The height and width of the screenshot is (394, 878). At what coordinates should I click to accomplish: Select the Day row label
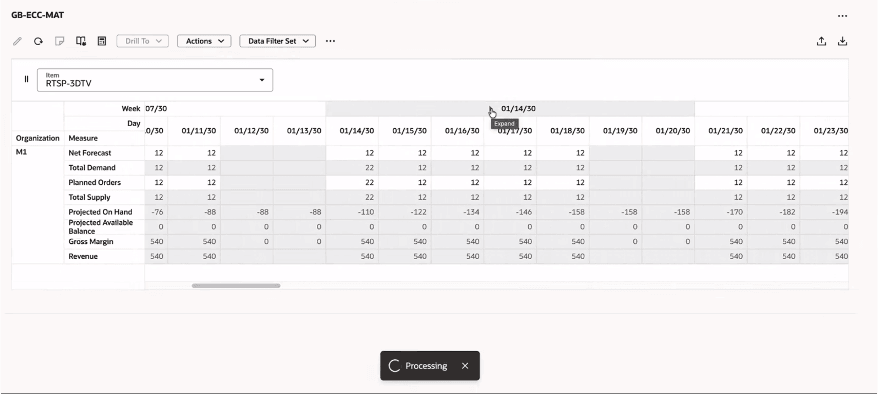pyautogui.click(x=134, y=123)
